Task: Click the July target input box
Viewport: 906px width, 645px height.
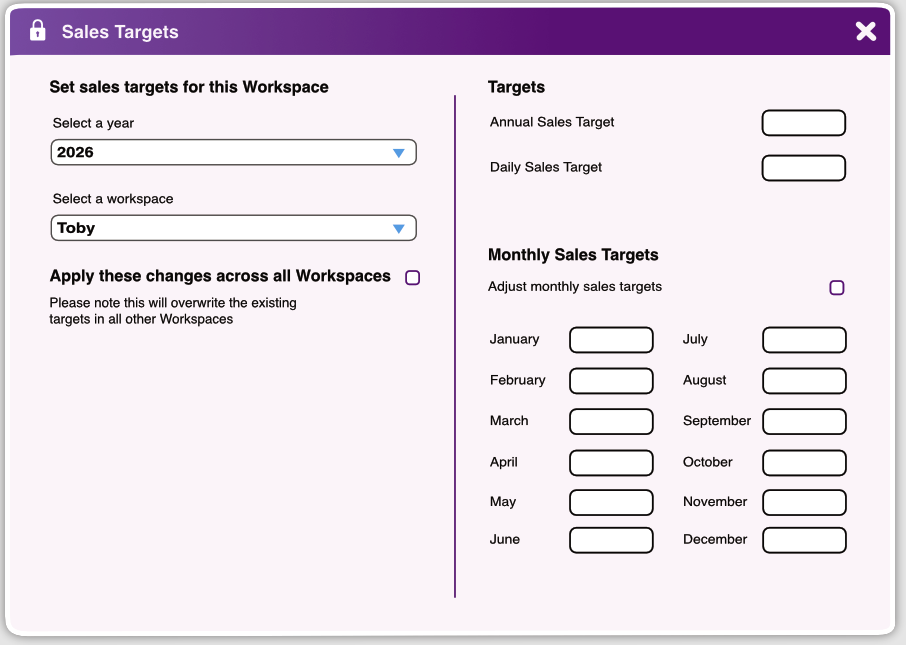Action: click(804, 340)
